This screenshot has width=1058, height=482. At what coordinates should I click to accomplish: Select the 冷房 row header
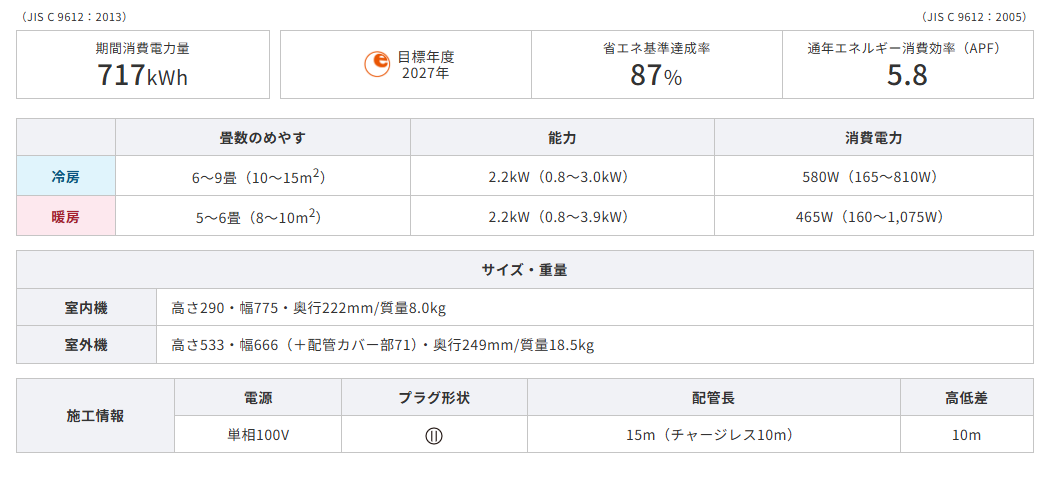[65, 177]
